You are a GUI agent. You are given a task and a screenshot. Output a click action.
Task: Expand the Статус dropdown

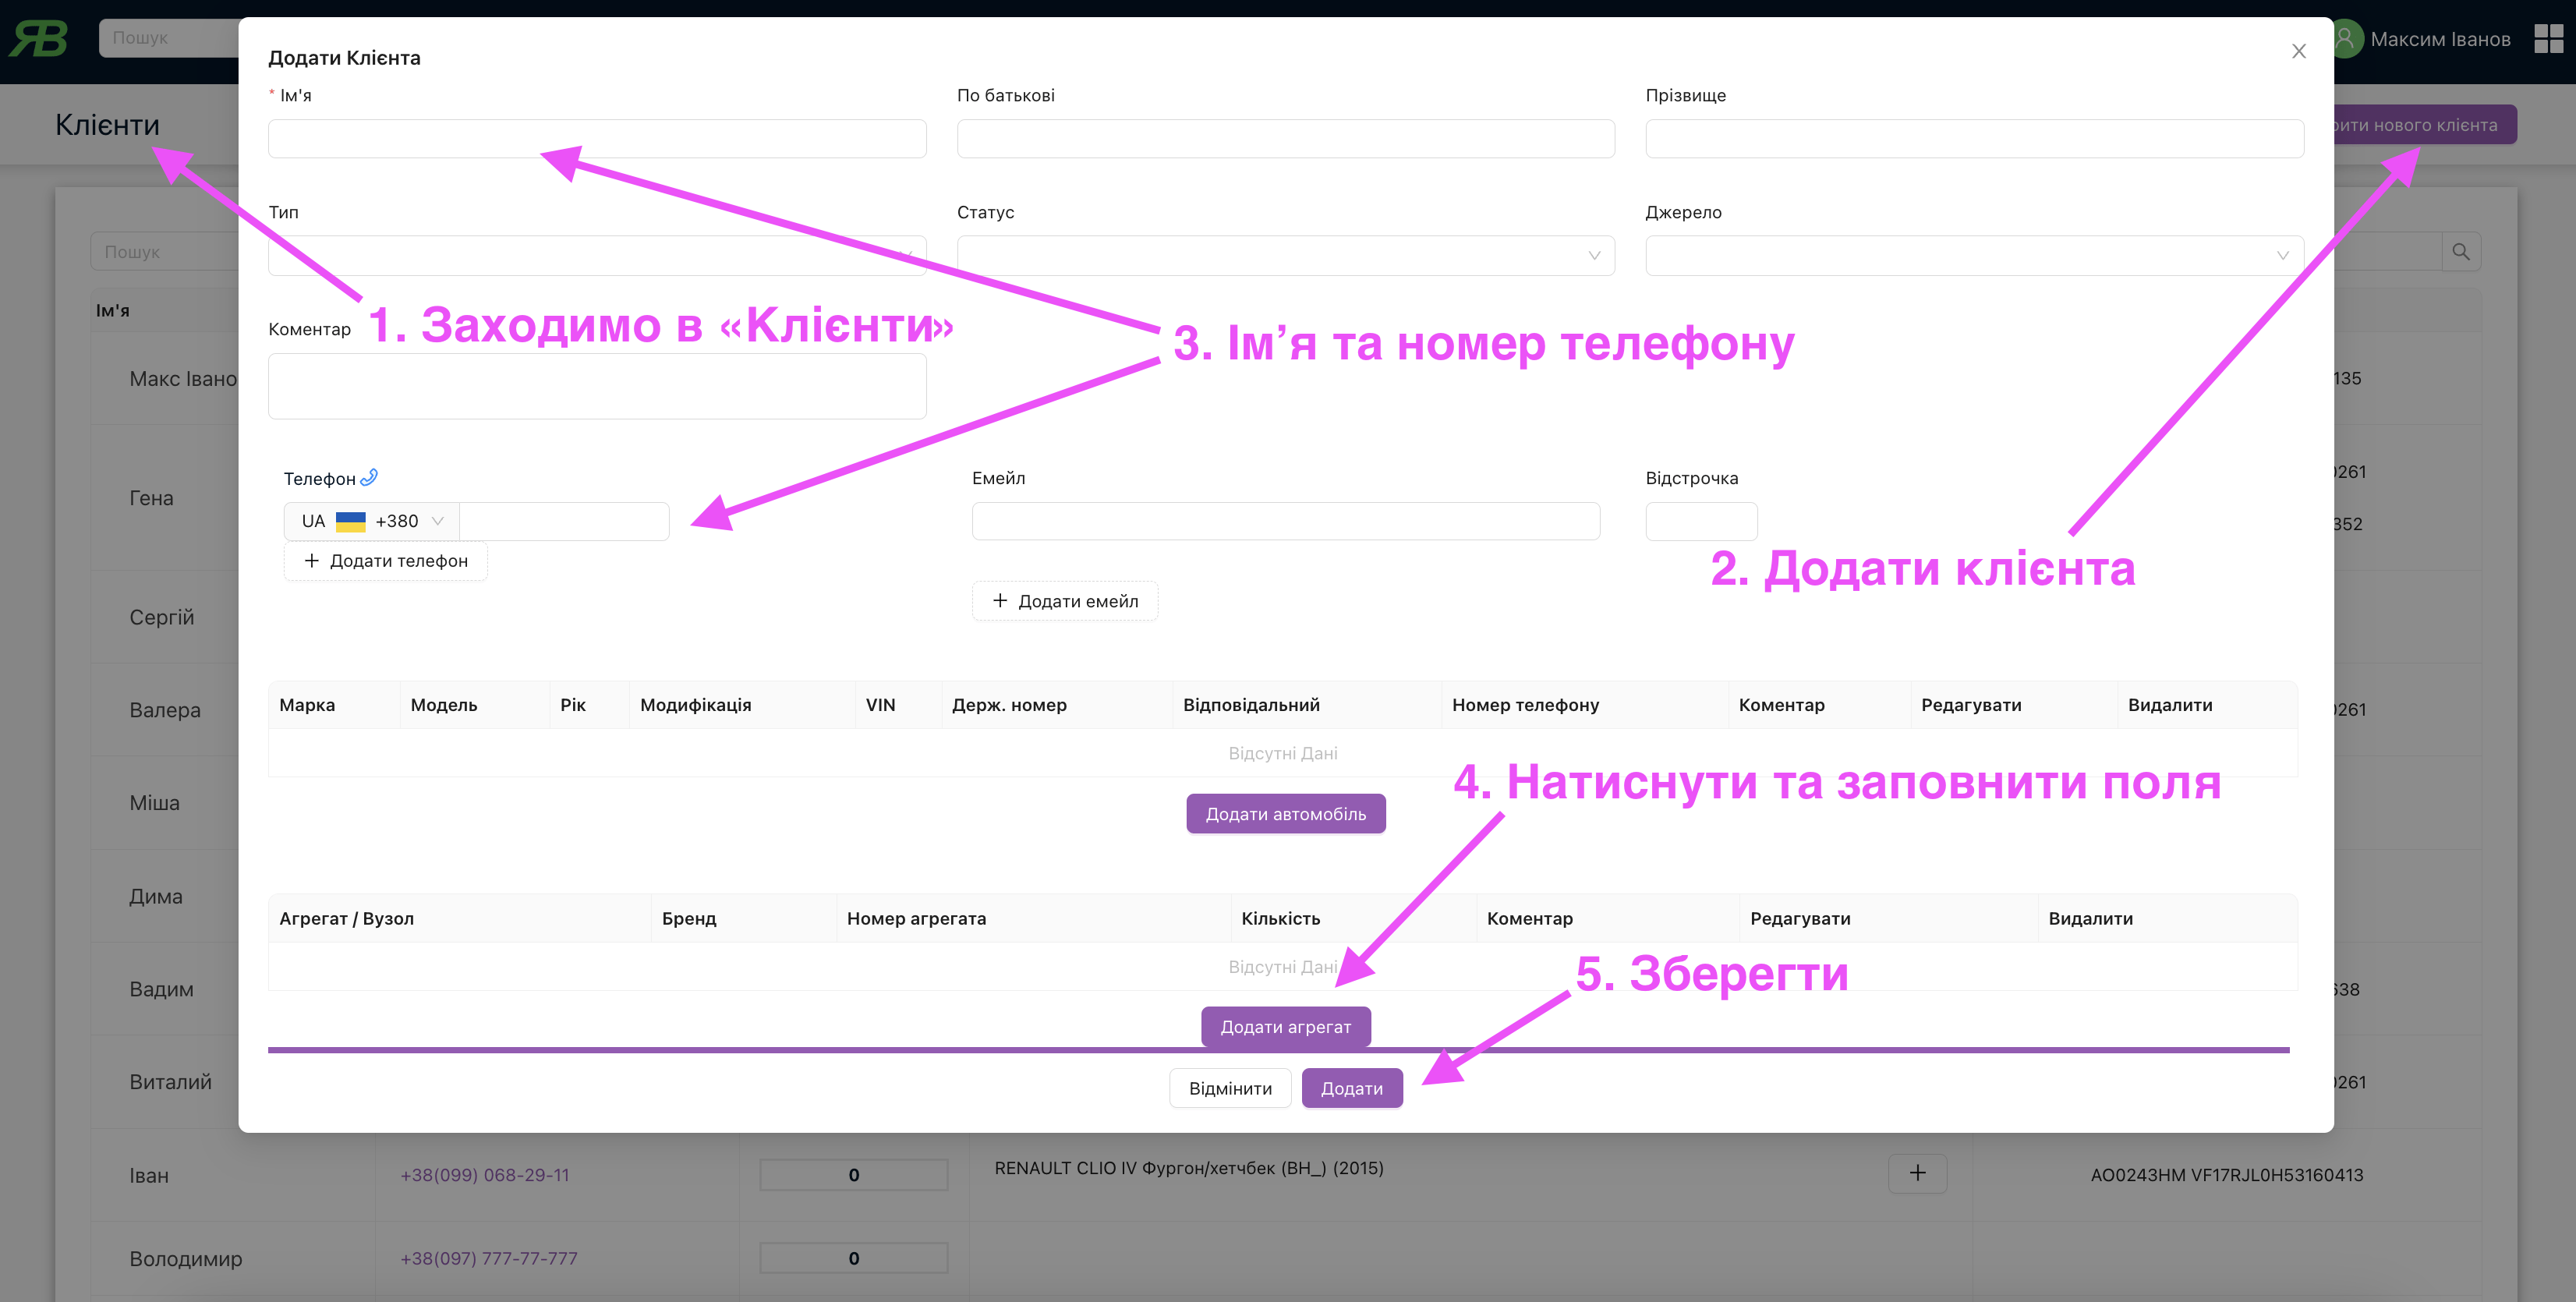pos(1285,255)
